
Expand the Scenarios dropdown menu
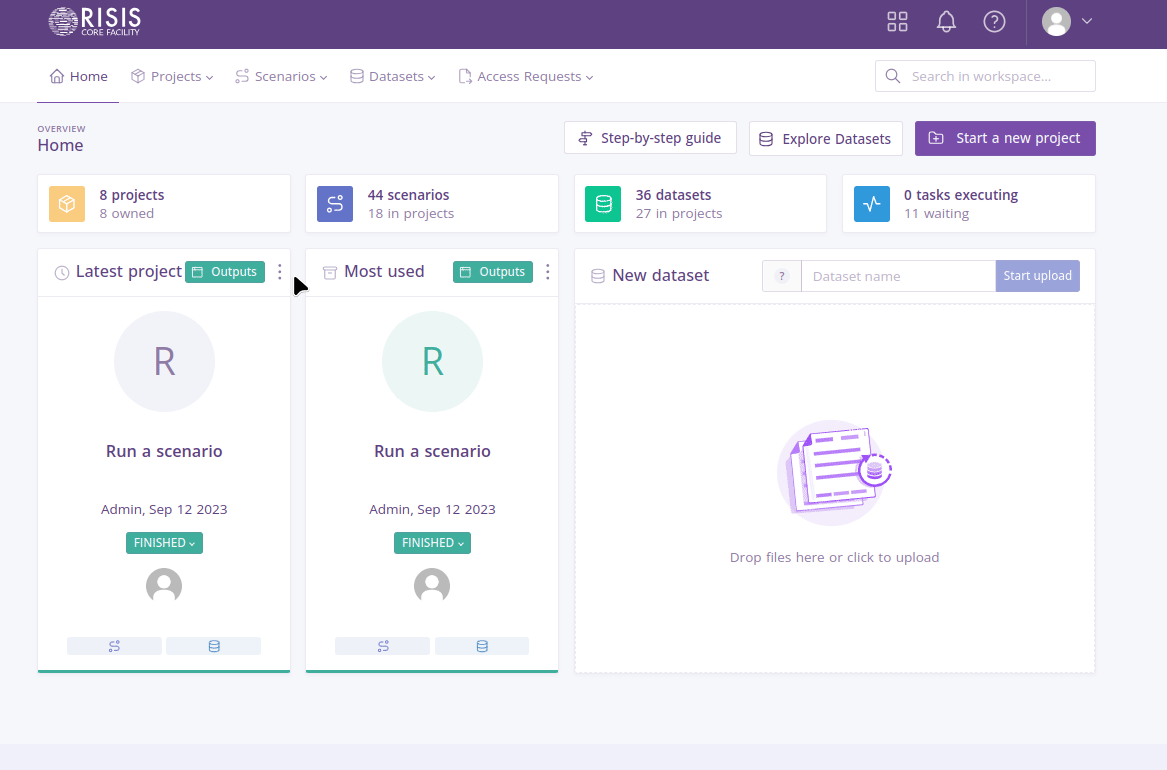tap(281, 77)
